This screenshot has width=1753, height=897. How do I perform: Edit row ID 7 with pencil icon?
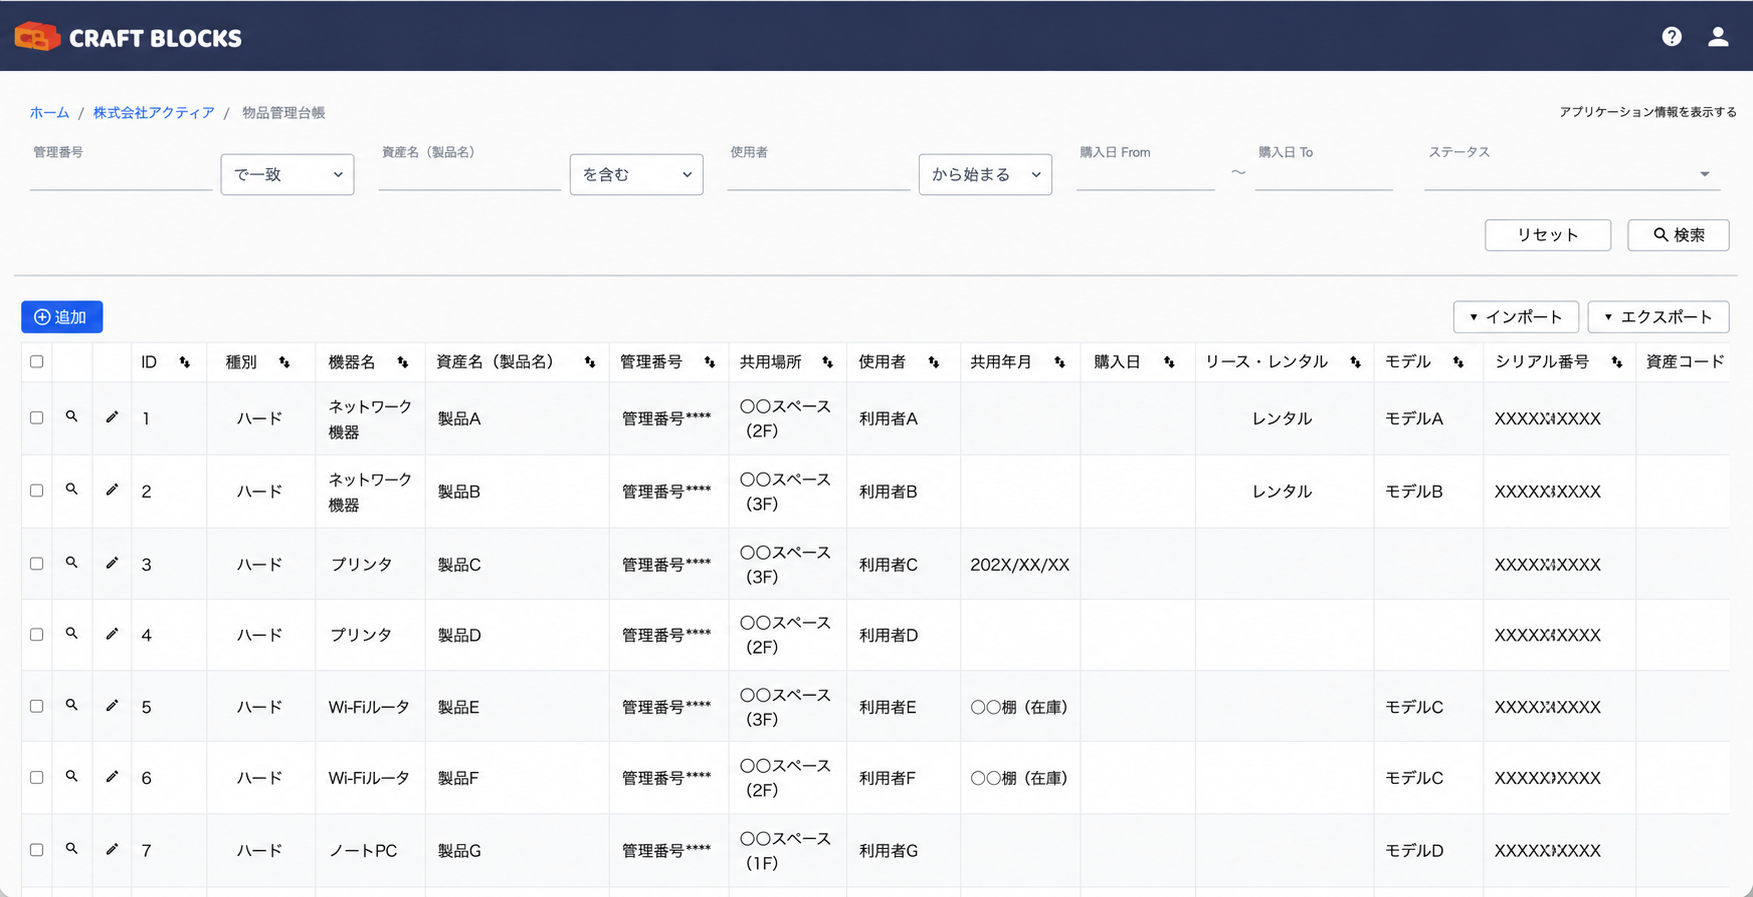click(112, 849)
